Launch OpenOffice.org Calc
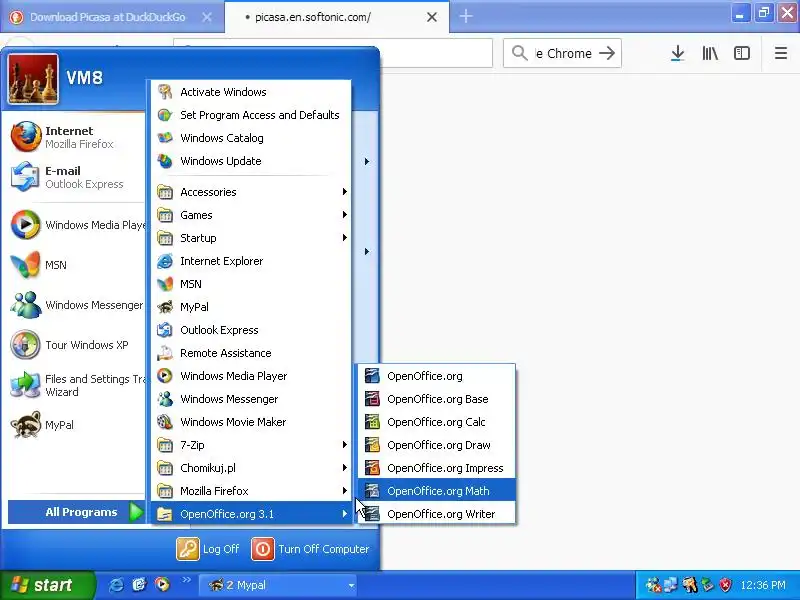This screenshot has height=600, width=800. [x=437, y=422]
